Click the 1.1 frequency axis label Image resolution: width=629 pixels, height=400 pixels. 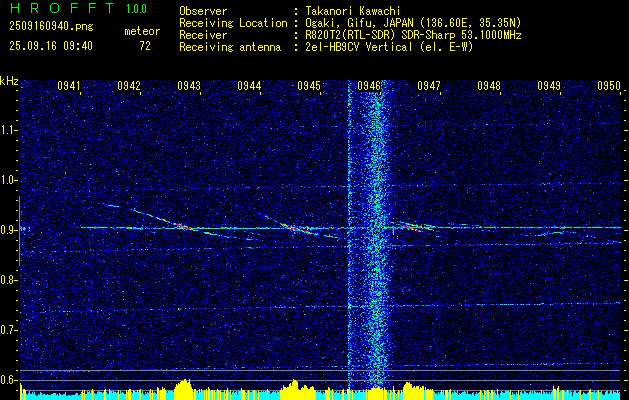pyautogui.click(x=9, y=130)
